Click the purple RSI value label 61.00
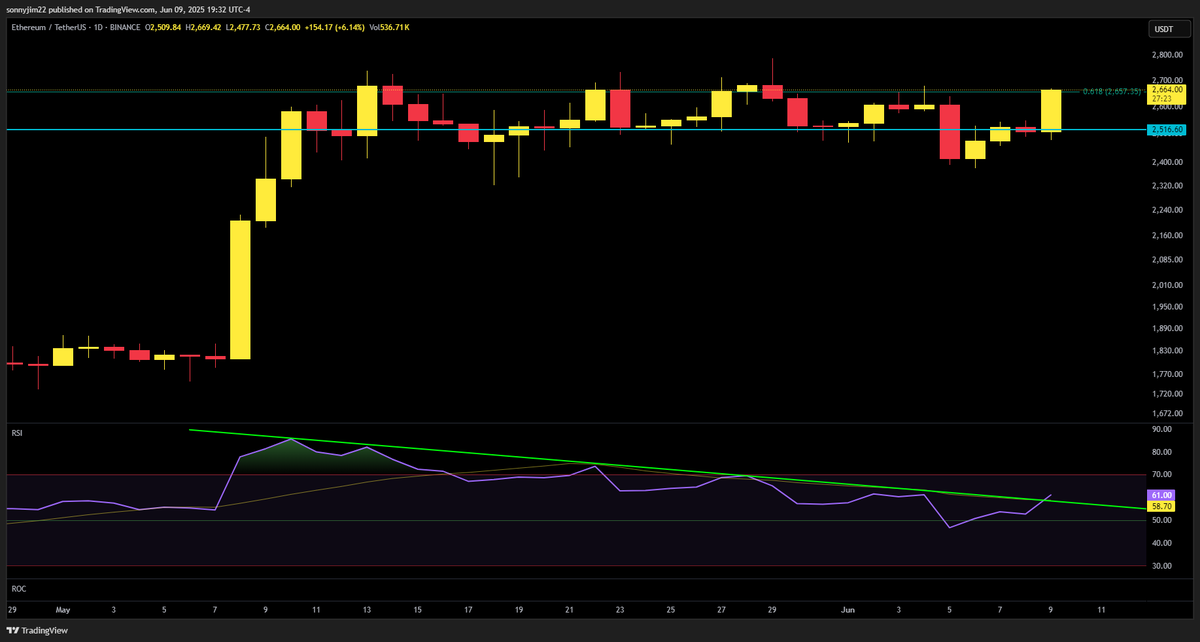The image size is (1200, 642). click(x=1162, y=495)
